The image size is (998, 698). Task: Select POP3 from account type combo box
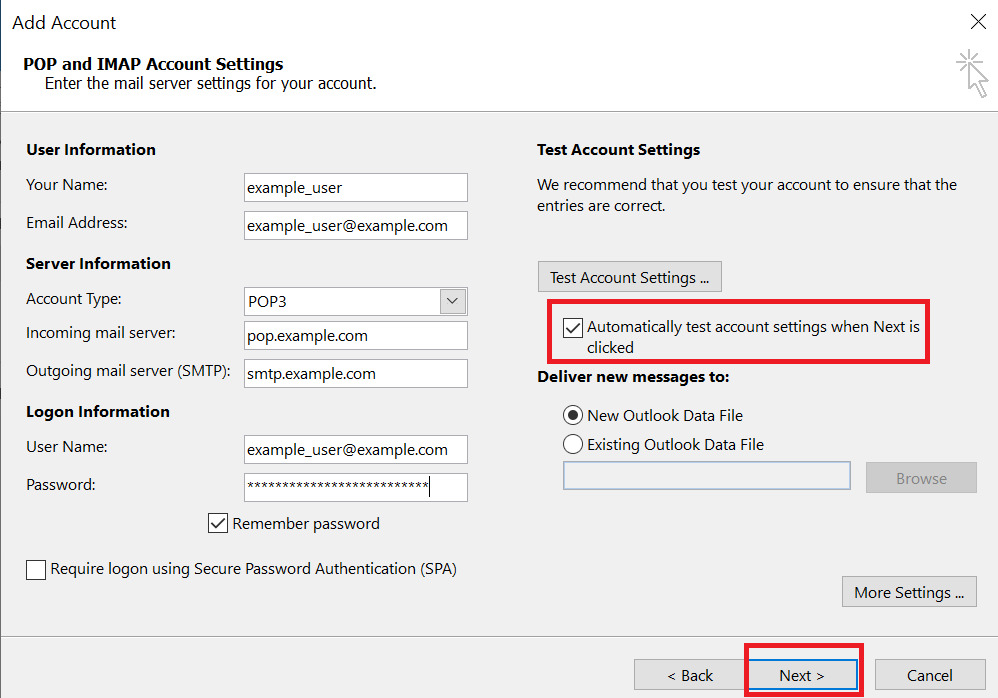pyautogui.click(x=355, y=301)
